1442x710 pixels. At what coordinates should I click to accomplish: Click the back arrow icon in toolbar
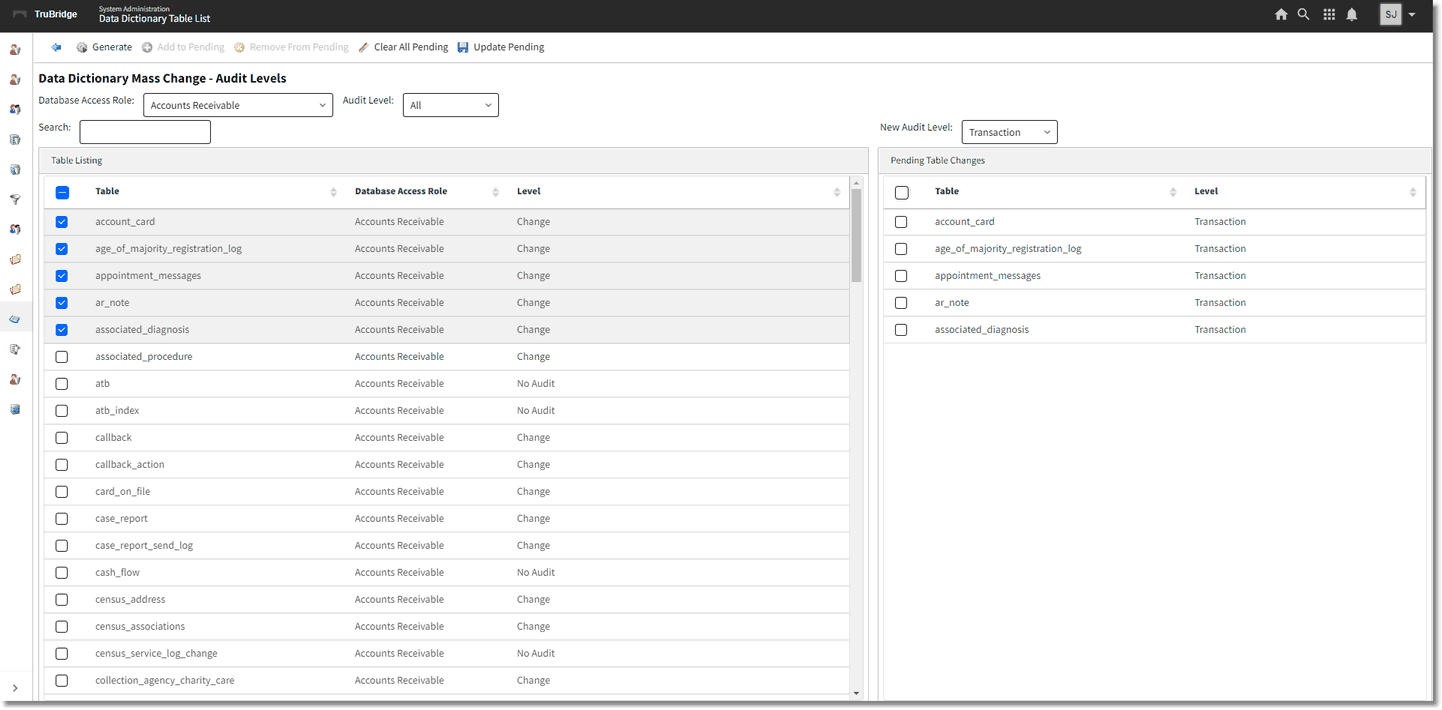(56, 47)
